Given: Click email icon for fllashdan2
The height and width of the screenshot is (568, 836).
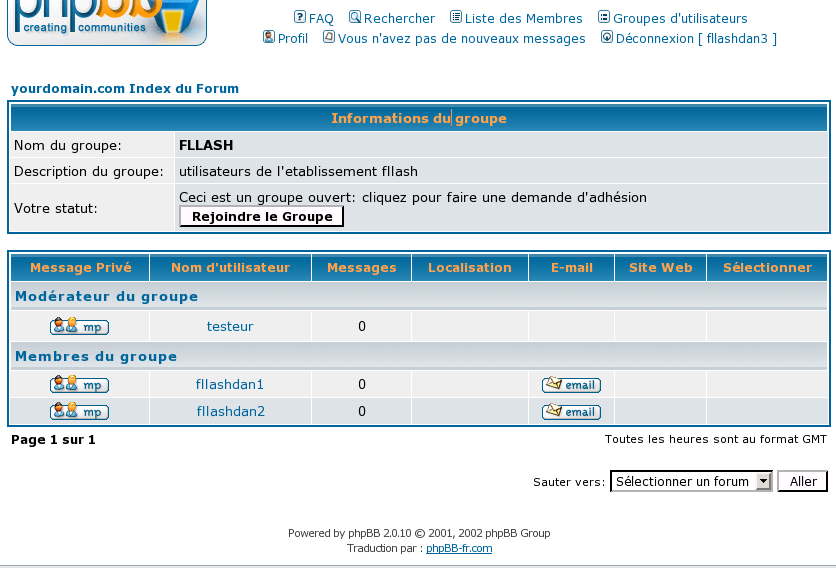Looking at the screenshot, I should [571, 411].
